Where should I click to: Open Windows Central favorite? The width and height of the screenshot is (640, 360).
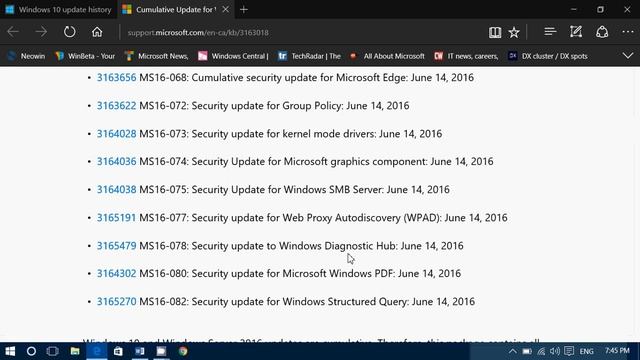[233, 56]
